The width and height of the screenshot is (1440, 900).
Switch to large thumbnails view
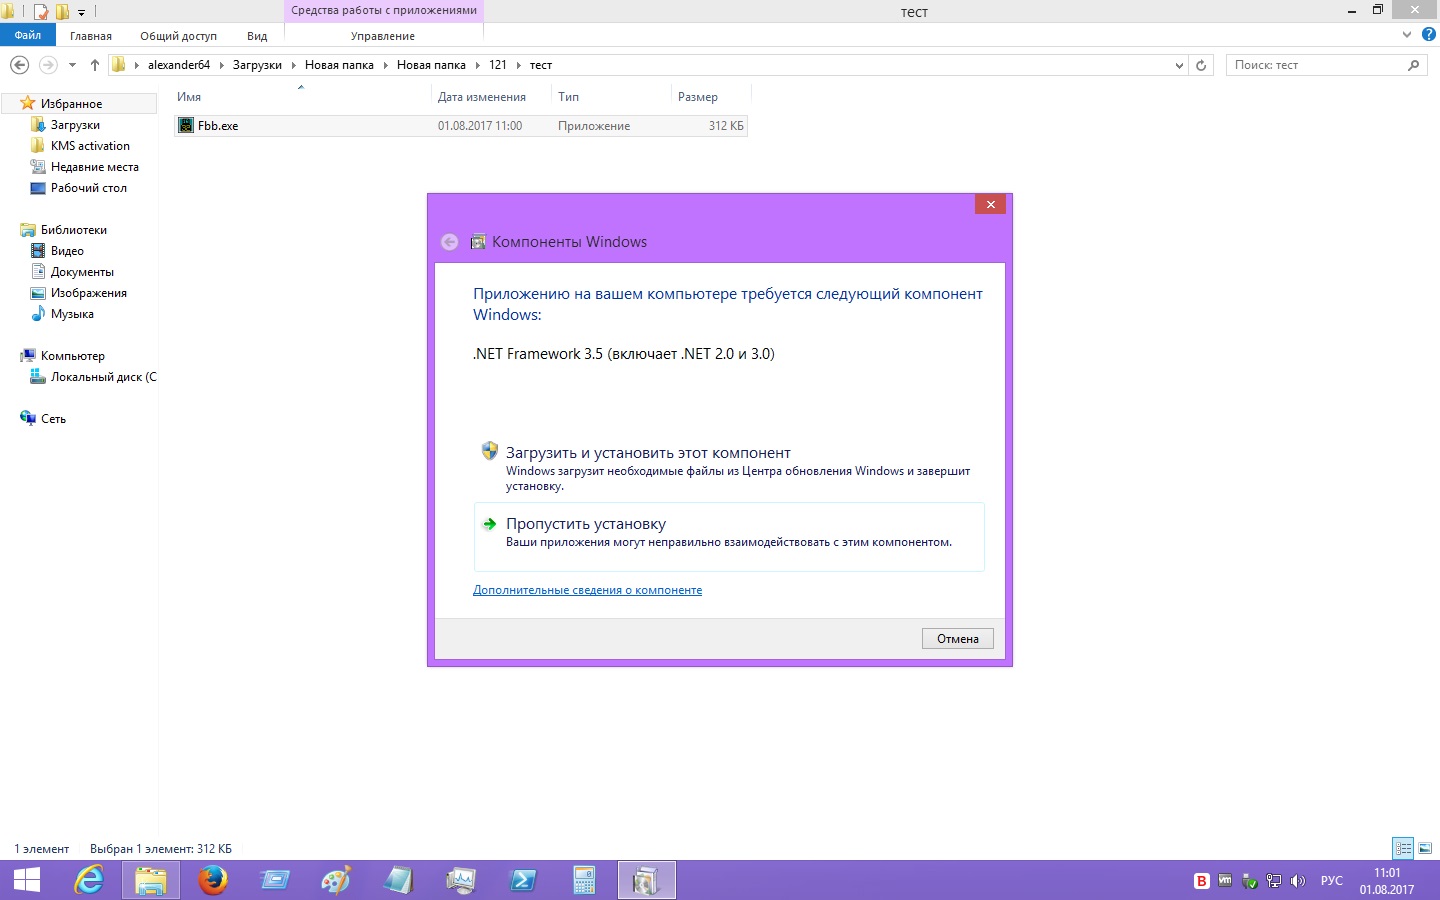(x=1425, y=848)
